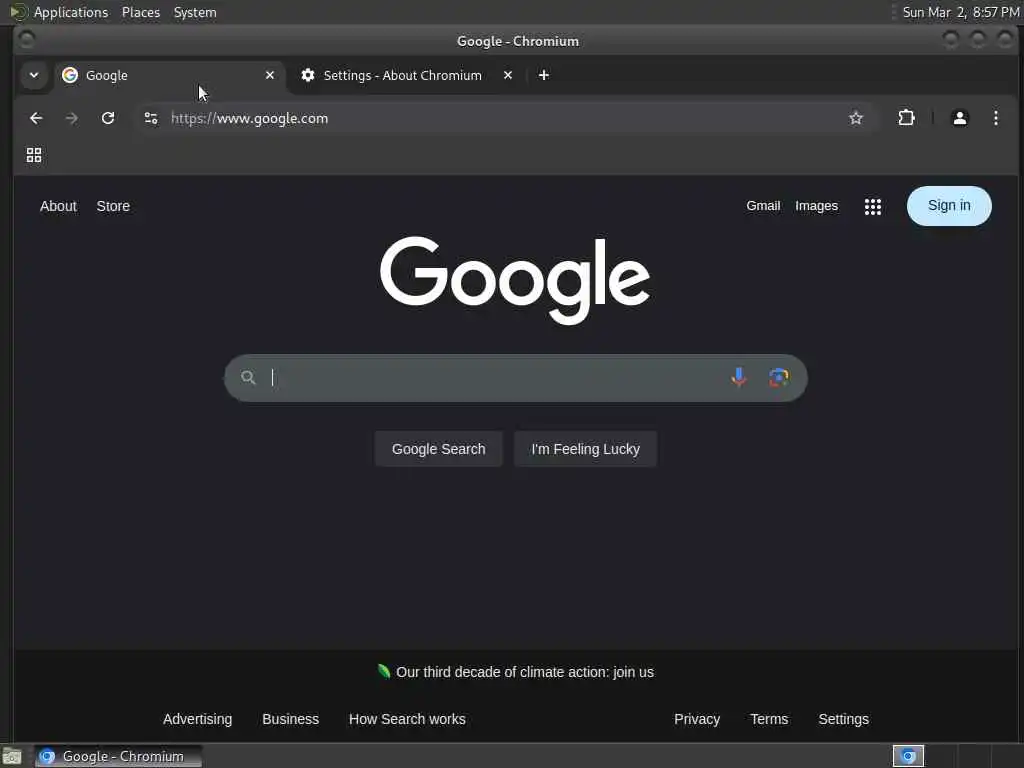Select Google - Chromium taskbar entry
The image size is (1024, 768).
[x=118, y=756]
